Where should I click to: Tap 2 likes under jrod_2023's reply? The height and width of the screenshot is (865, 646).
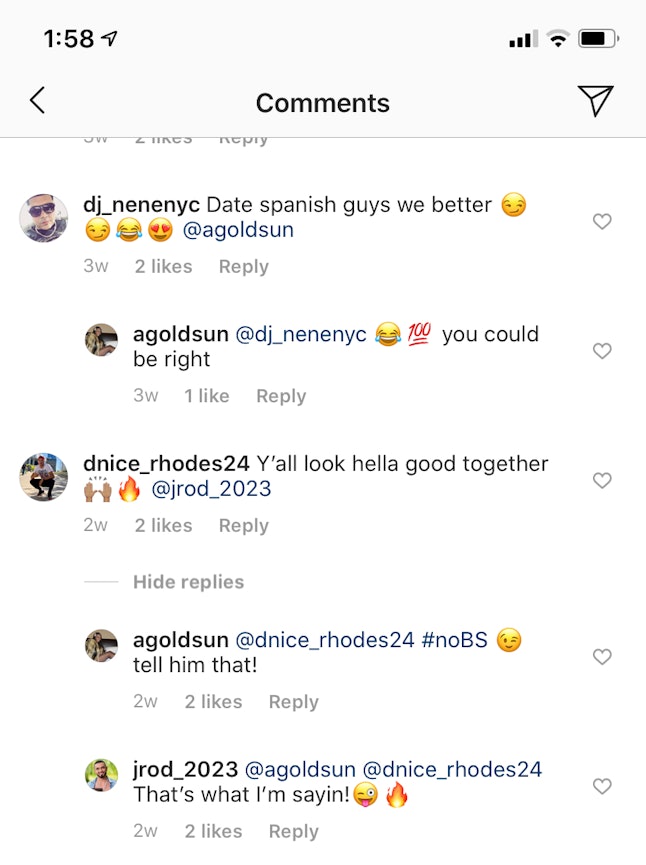click(x=213, y=831)
